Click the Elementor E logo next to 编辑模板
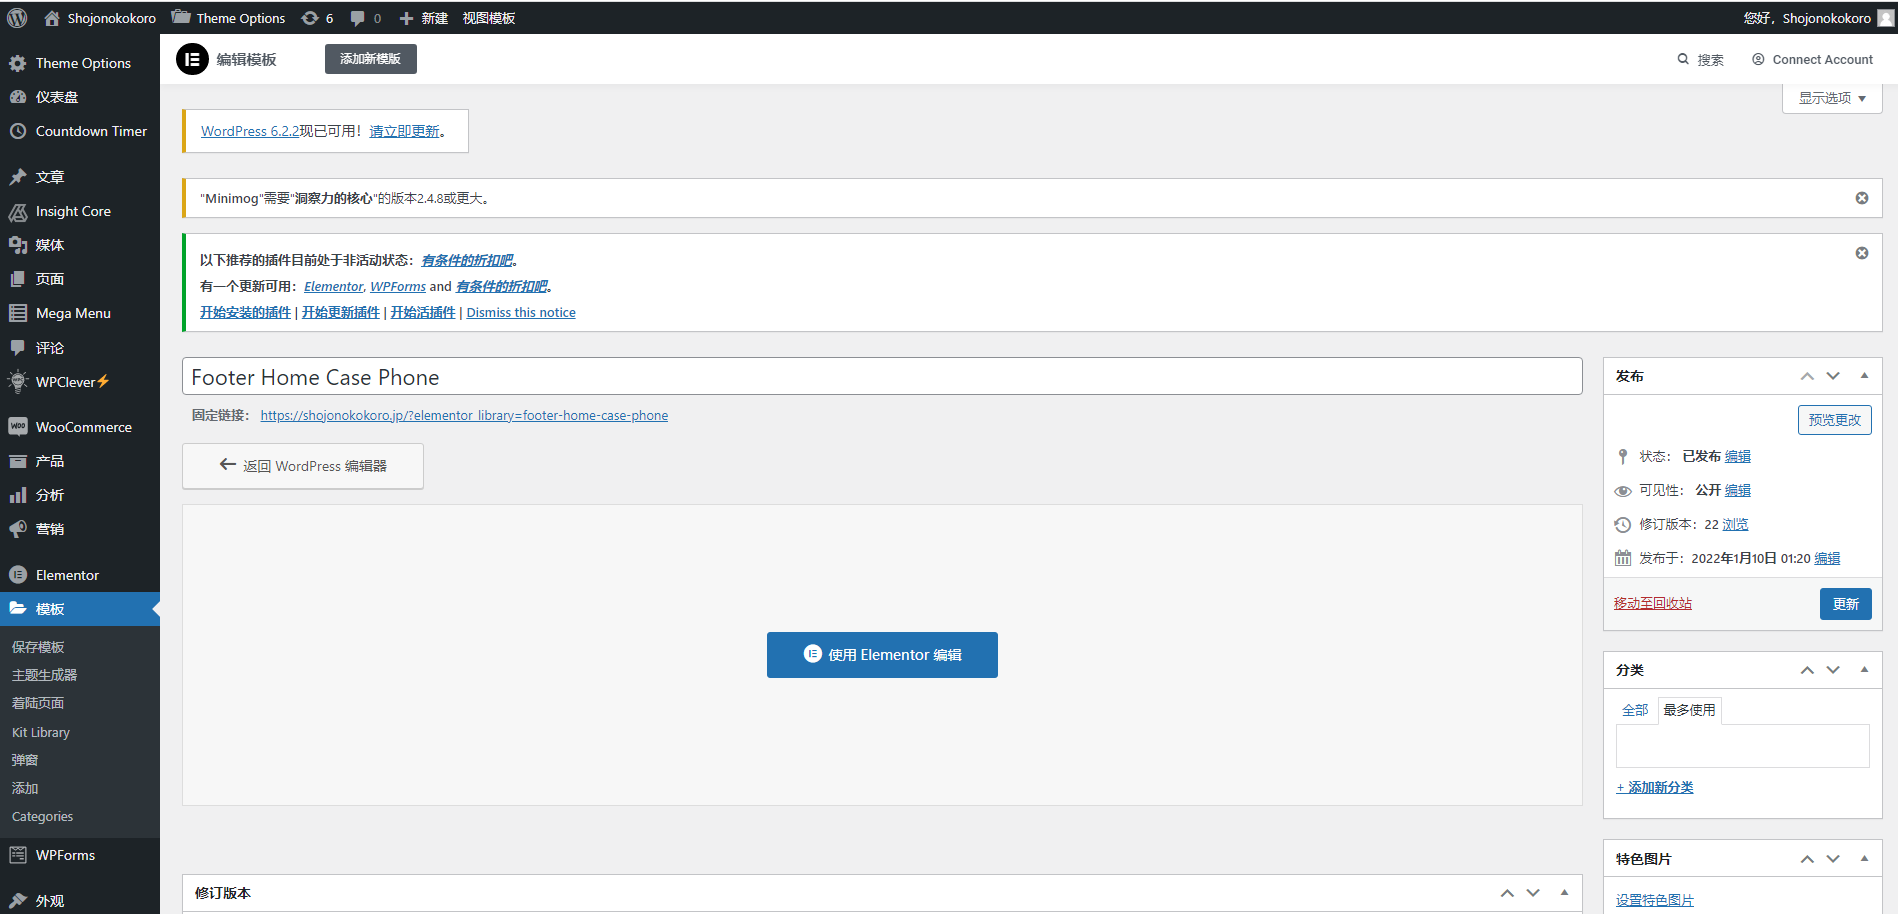Image resolution: width=1898 pixels, height=914 pixels. [192, 59]
